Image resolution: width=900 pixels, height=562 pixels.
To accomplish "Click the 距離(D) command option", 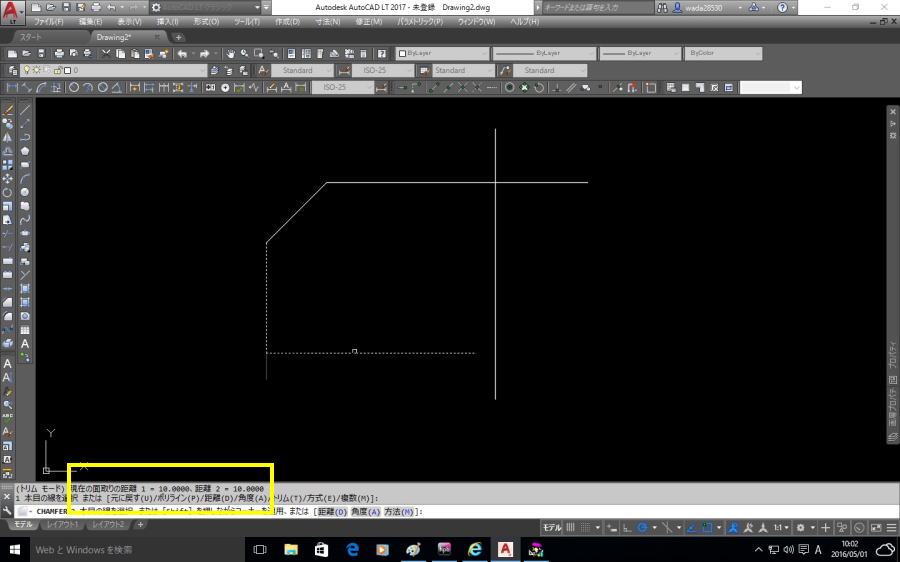I will (x=332, y=511).
